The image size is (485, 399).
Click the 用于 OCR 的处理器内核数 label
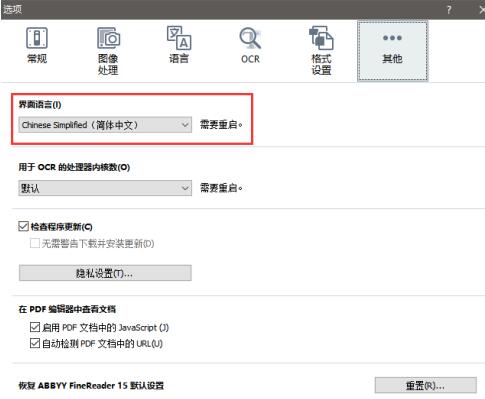[x=74, y=167]
